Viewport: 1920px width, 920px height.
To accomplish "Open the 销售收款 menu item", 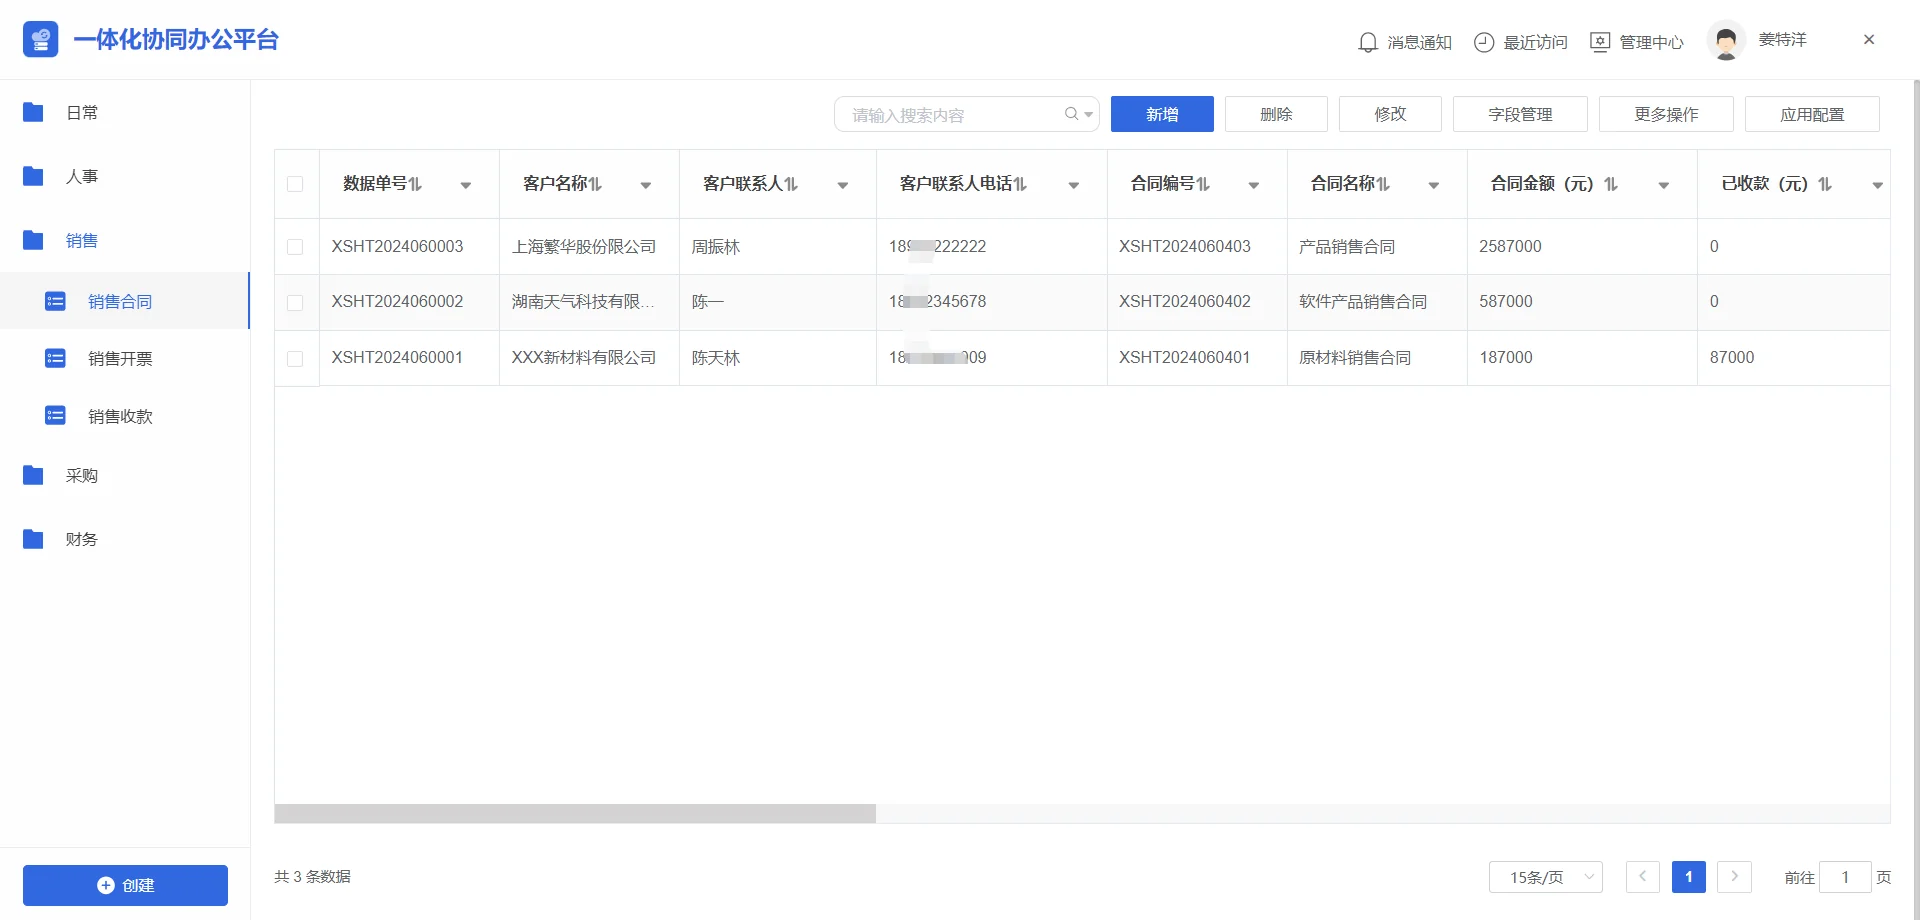I will [125, 416].
